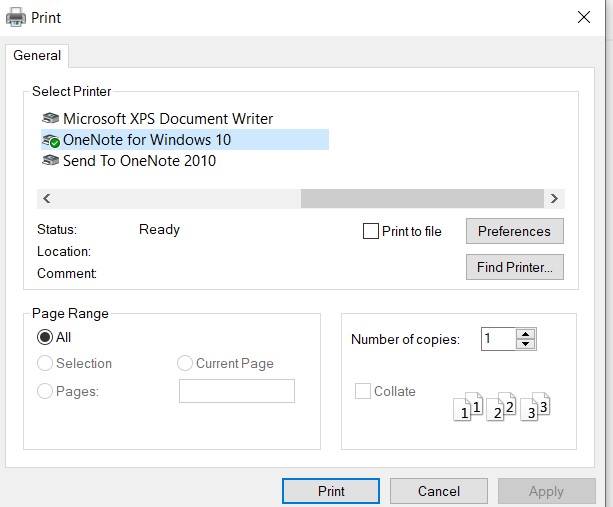Viewport: 613px width, 507px height.
Task: Choose the Pages radio button
Action: [x=45, y=391]
